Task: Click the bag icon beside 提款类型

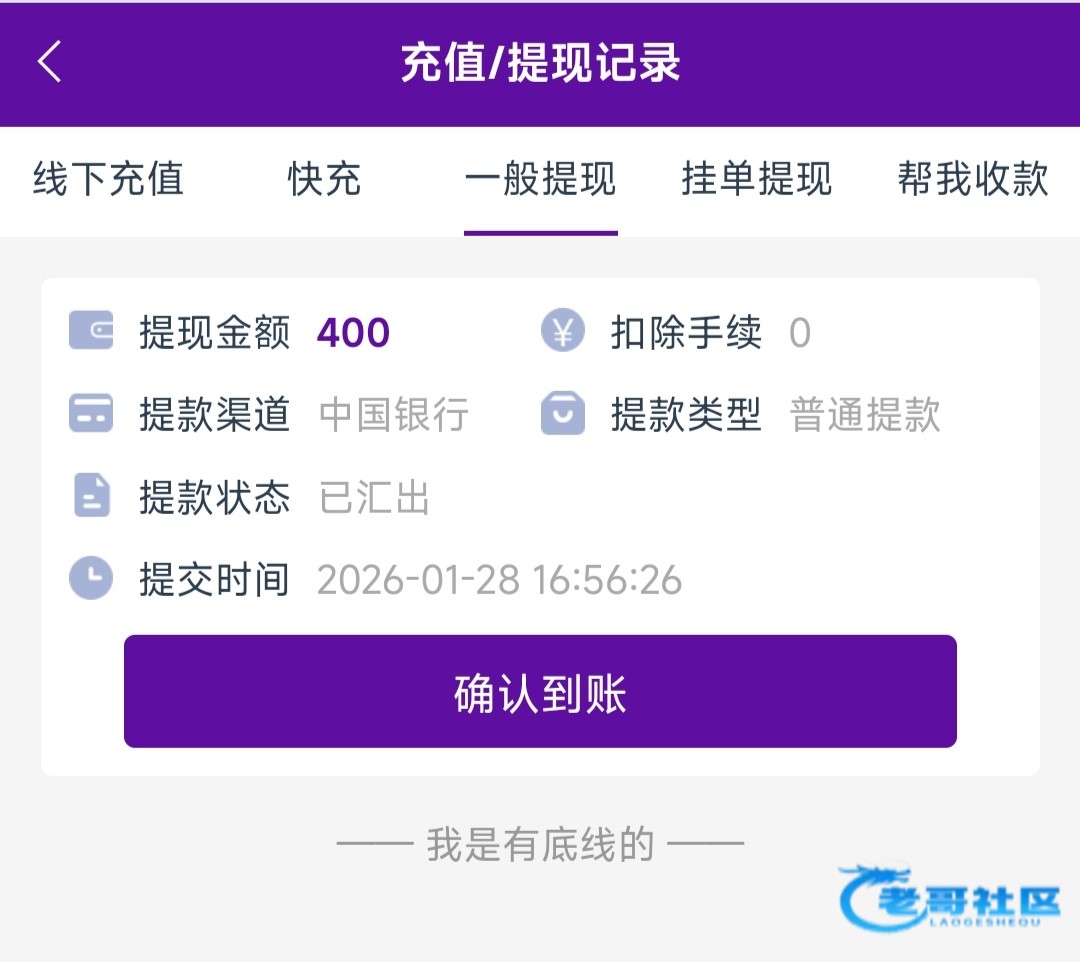Action: pos(562,413)
